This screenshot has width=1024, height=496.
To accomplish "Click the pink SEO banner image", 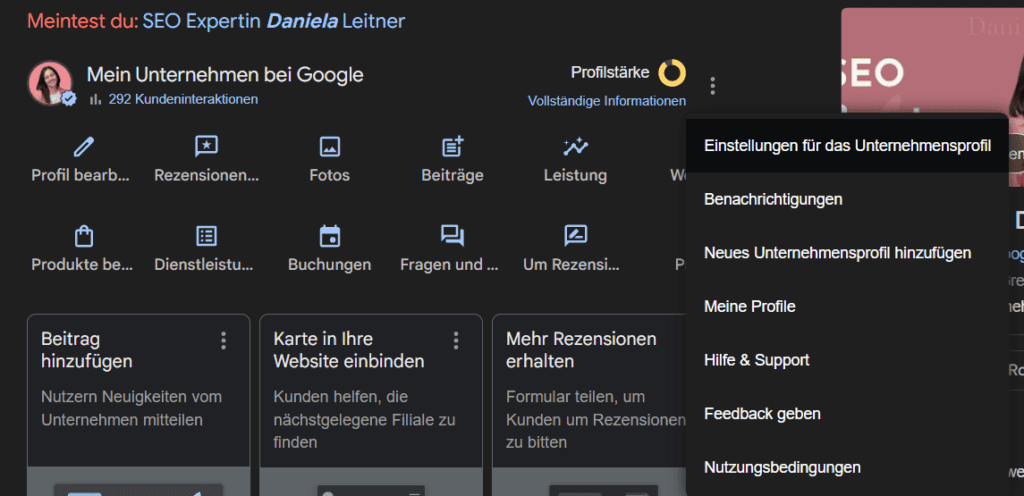I will 932,62.
